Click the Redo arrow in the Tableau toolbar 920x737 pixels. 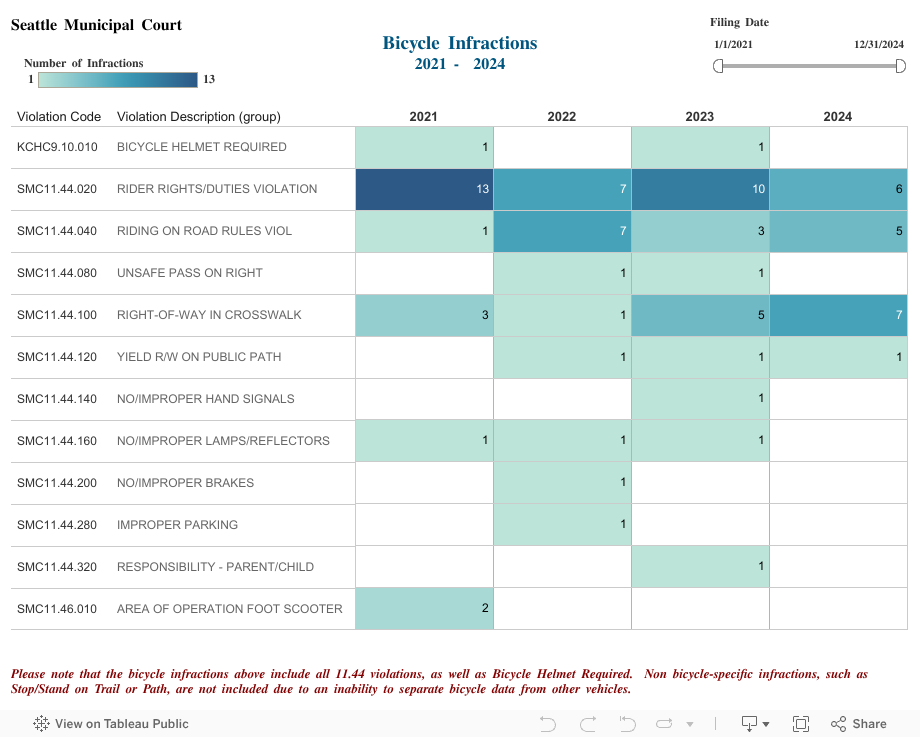coord(587,722)
